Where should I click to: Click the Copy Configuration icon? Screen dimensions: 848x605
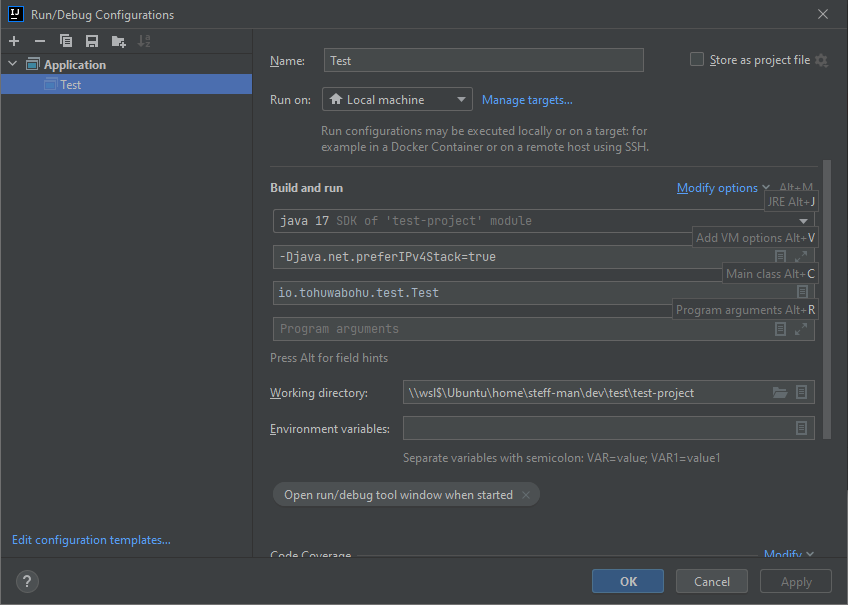pyautogui.click(x=66, y=41)
